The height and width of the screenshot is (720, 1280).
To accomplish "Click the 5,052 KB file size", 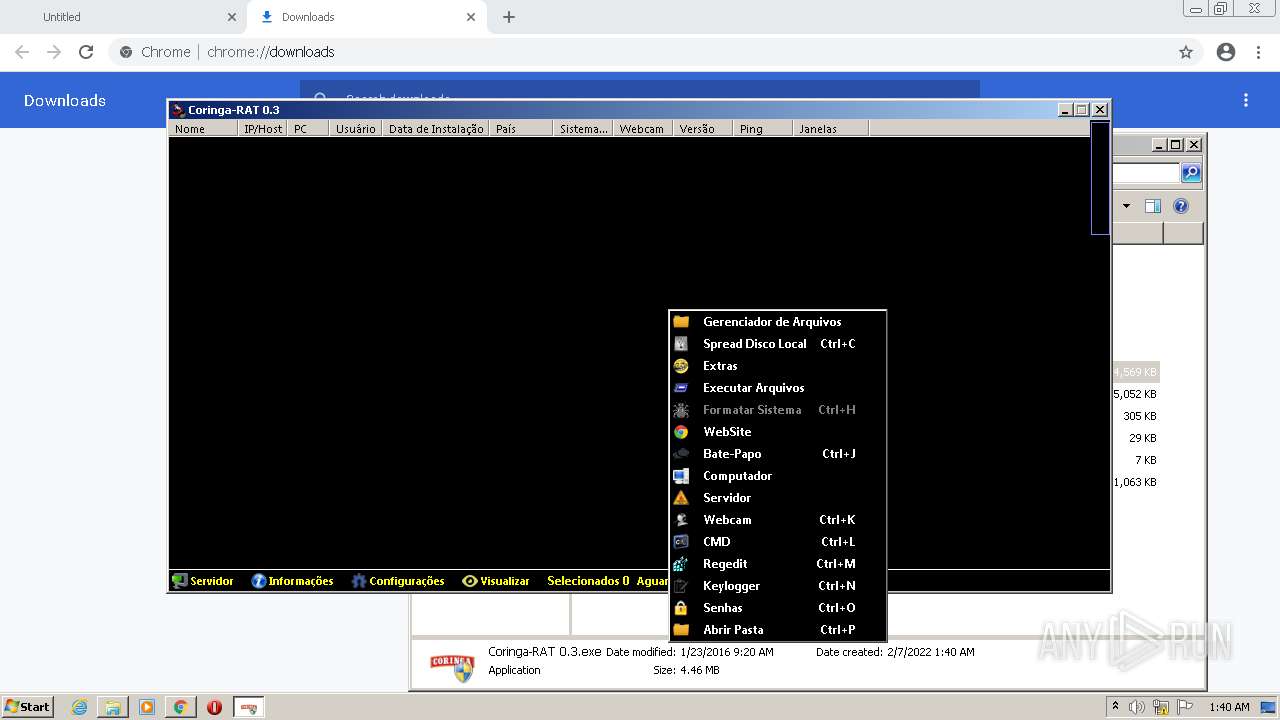I will (1135, 394).
